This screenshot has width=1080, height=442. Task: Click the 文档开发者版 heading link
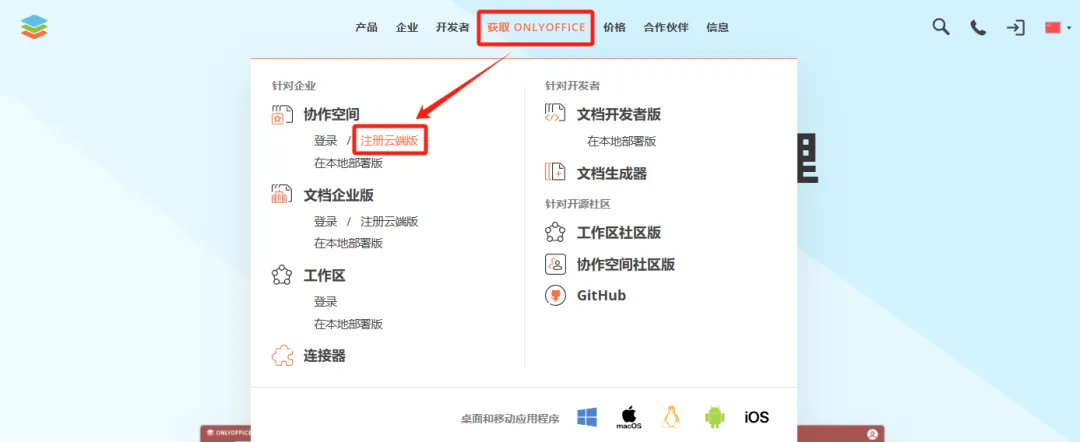point(619,114)
